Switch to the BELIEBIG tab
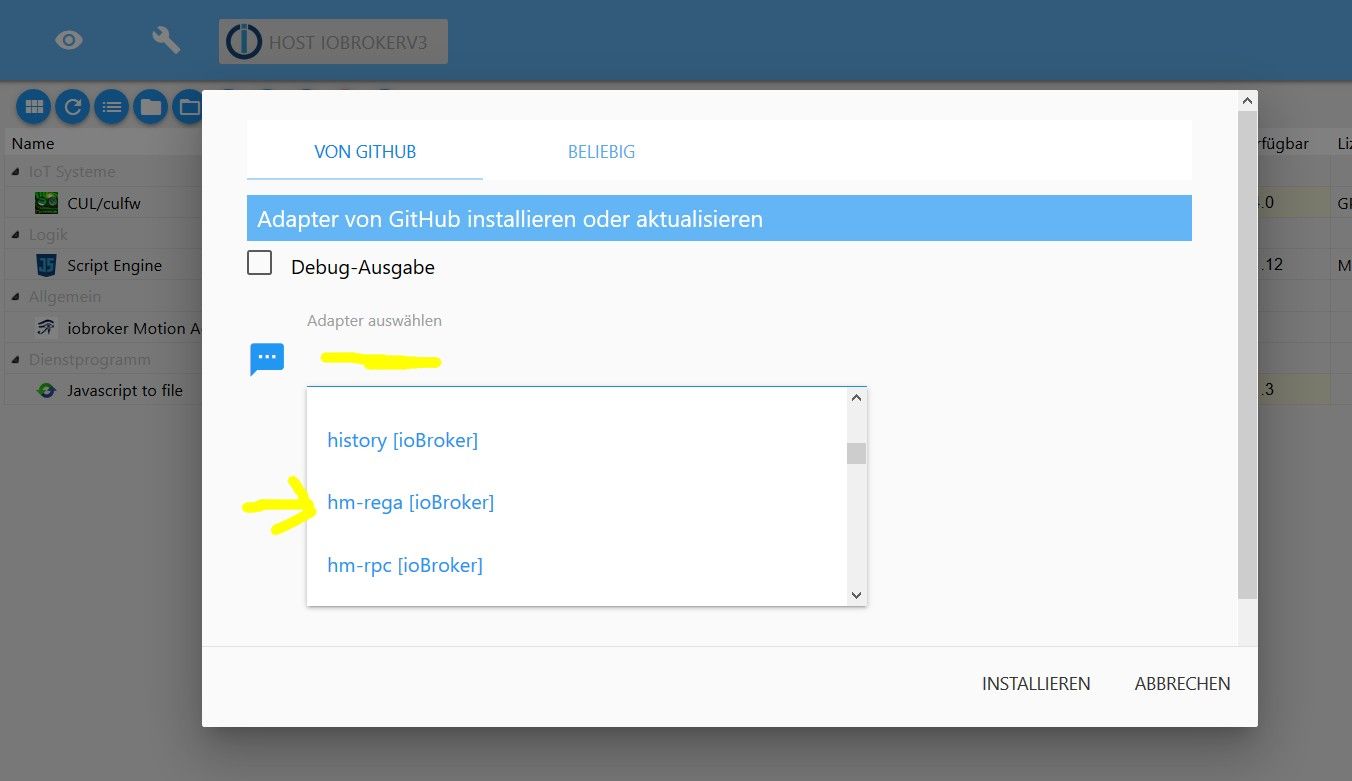The height and width of the screenshot is (781, 1352). click(x=602, y=152)
